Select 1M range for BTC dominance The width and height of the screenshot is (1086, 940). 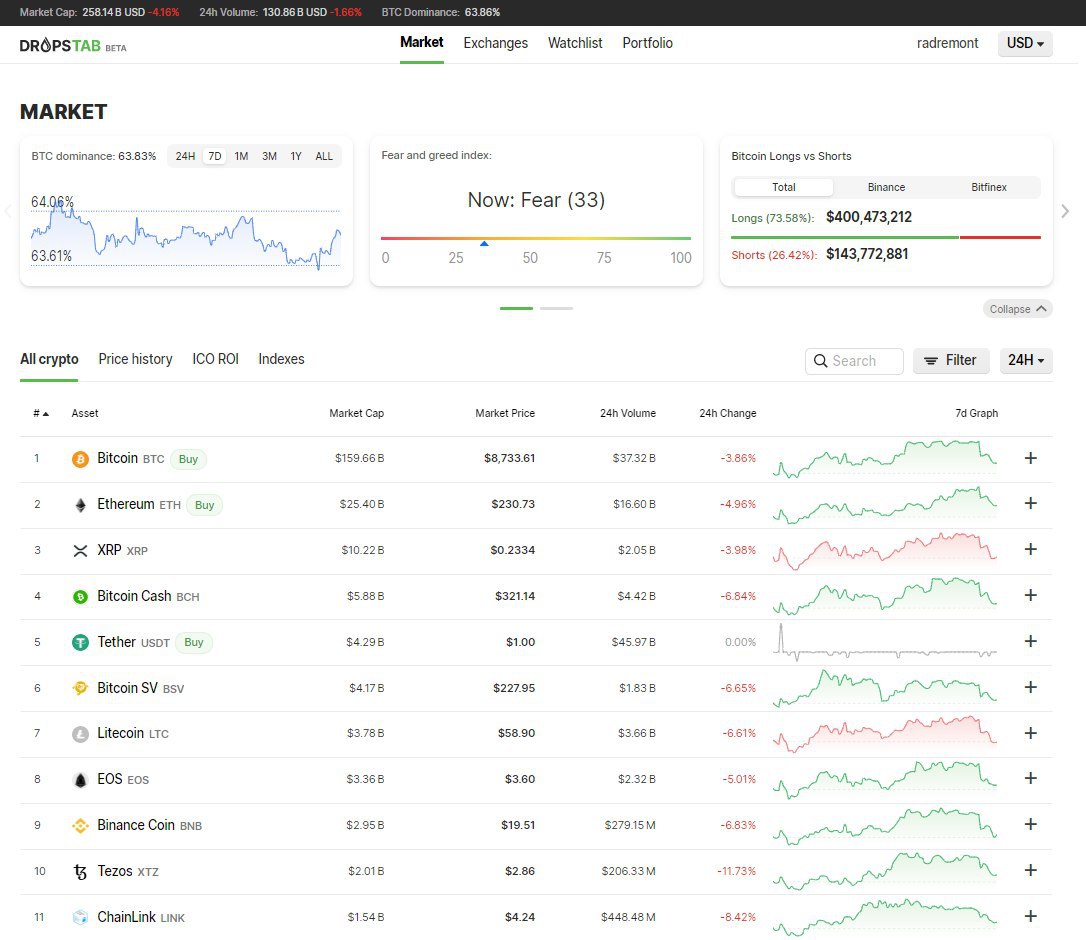pos(241,157)
